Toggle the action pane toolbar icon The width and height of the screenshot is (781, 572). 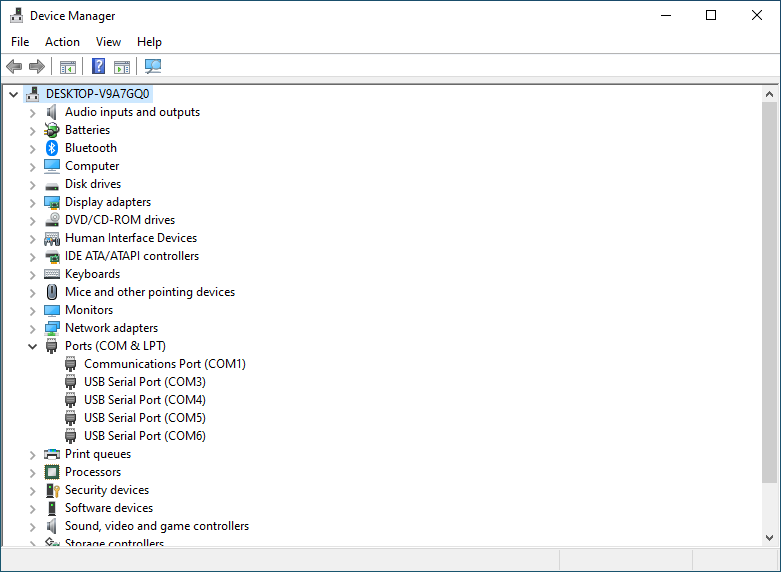pos(122,66)
